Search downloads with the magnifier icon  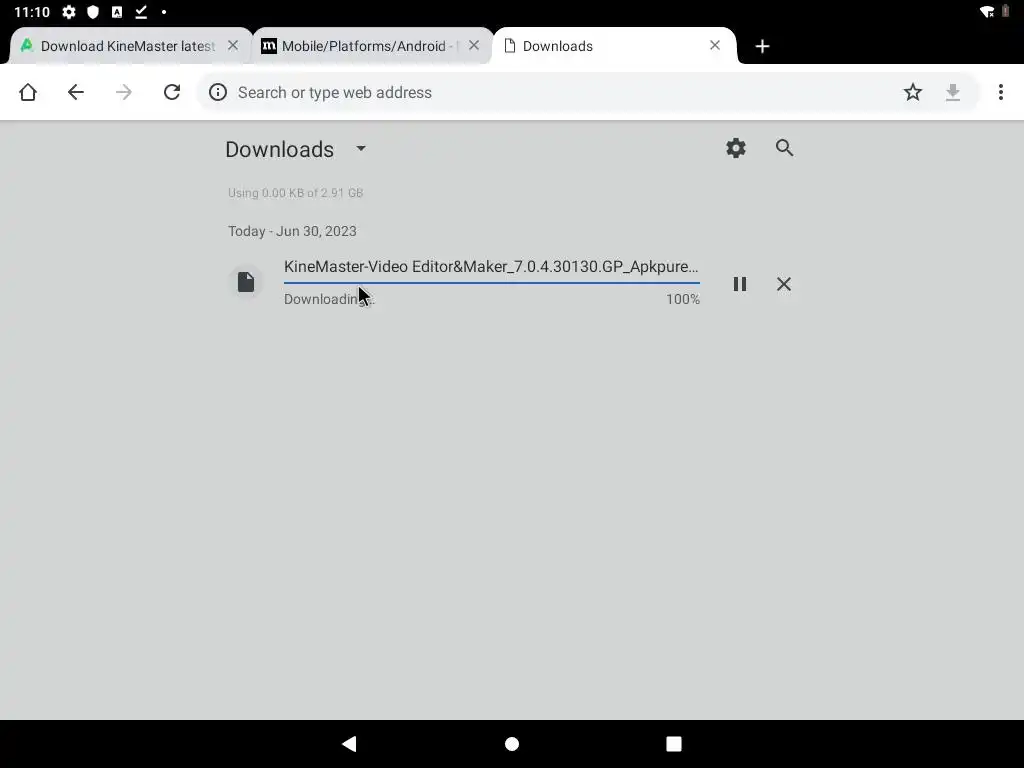pyautogui.click(x=784, y=148)
